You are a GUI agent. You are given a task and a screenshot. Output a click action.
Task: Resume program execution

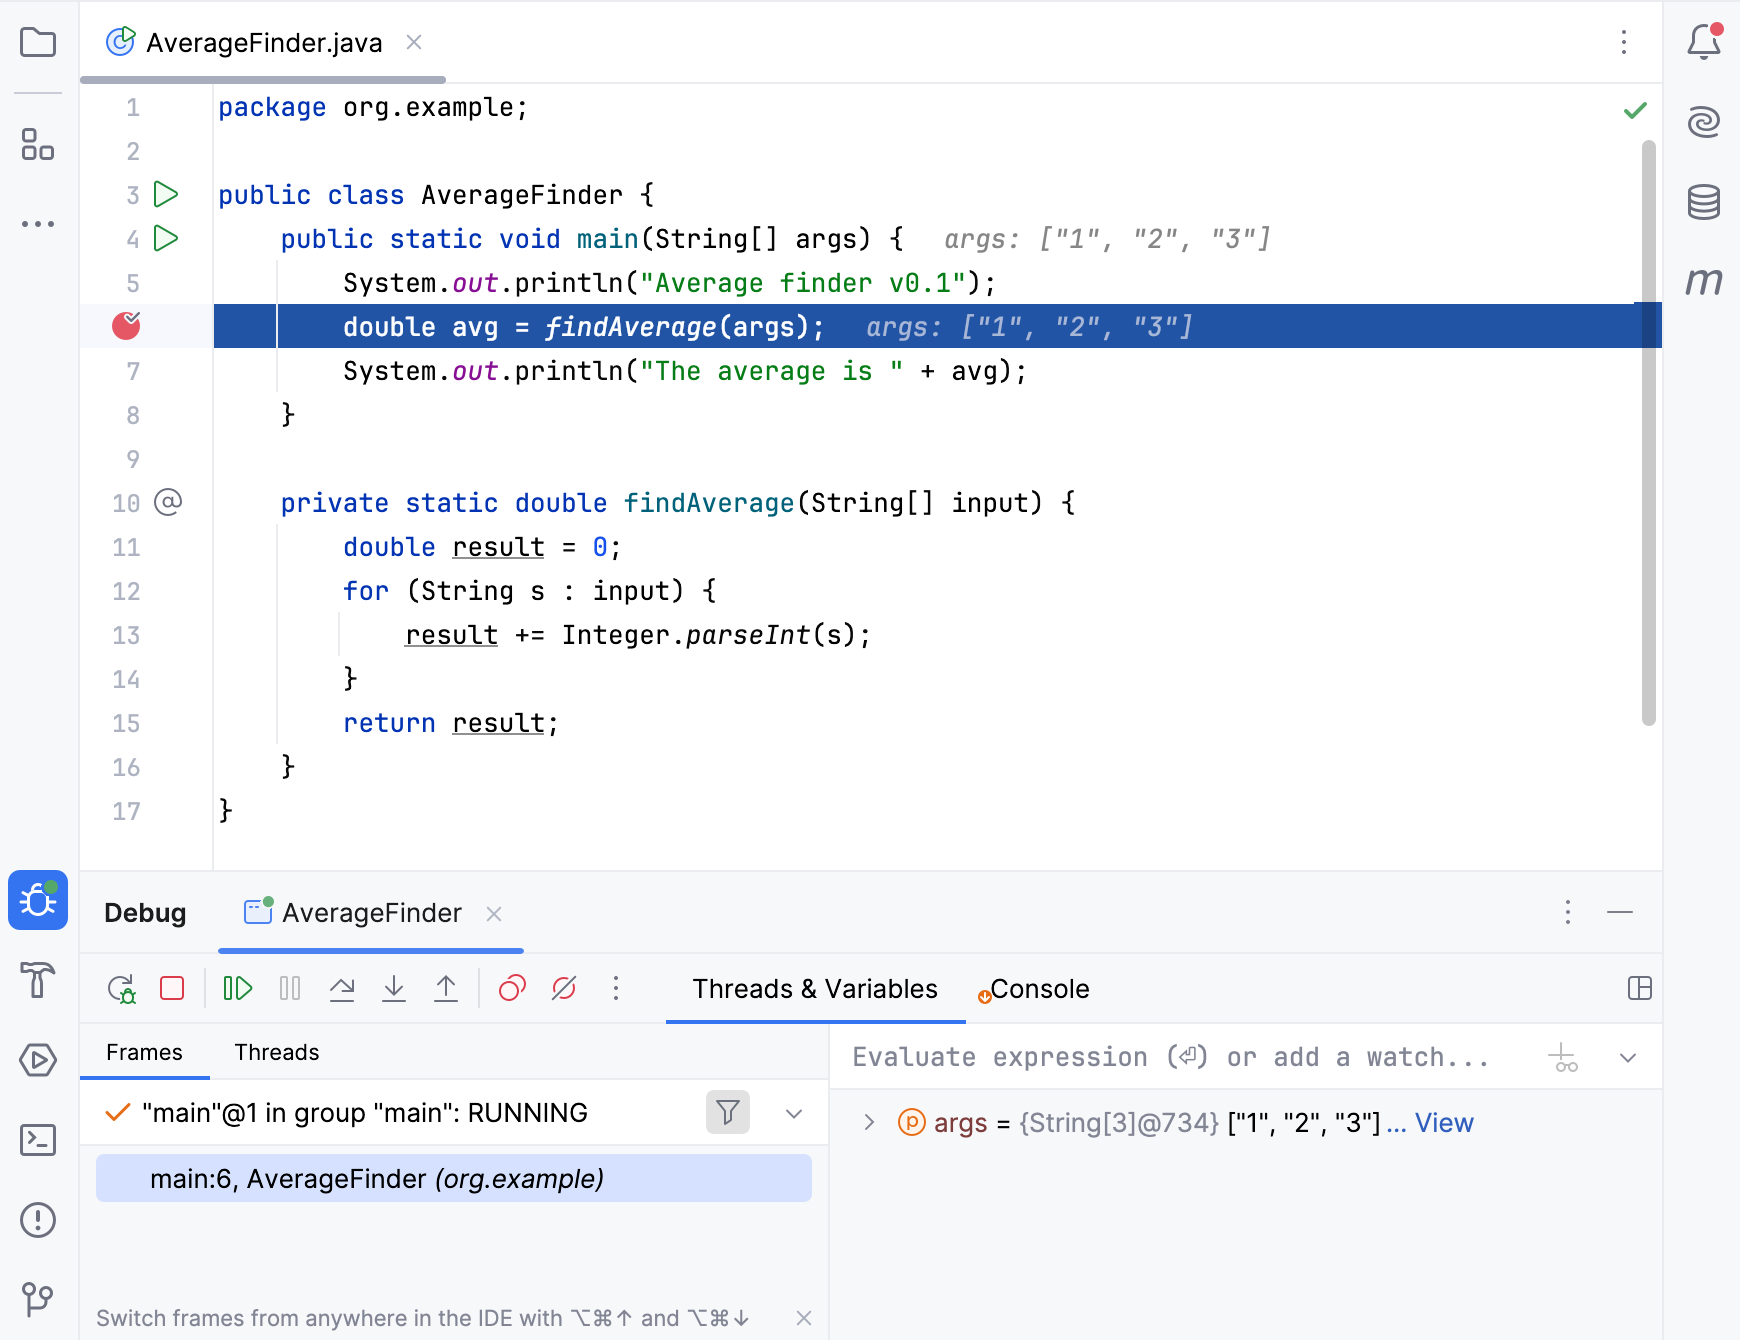[237, 988]
